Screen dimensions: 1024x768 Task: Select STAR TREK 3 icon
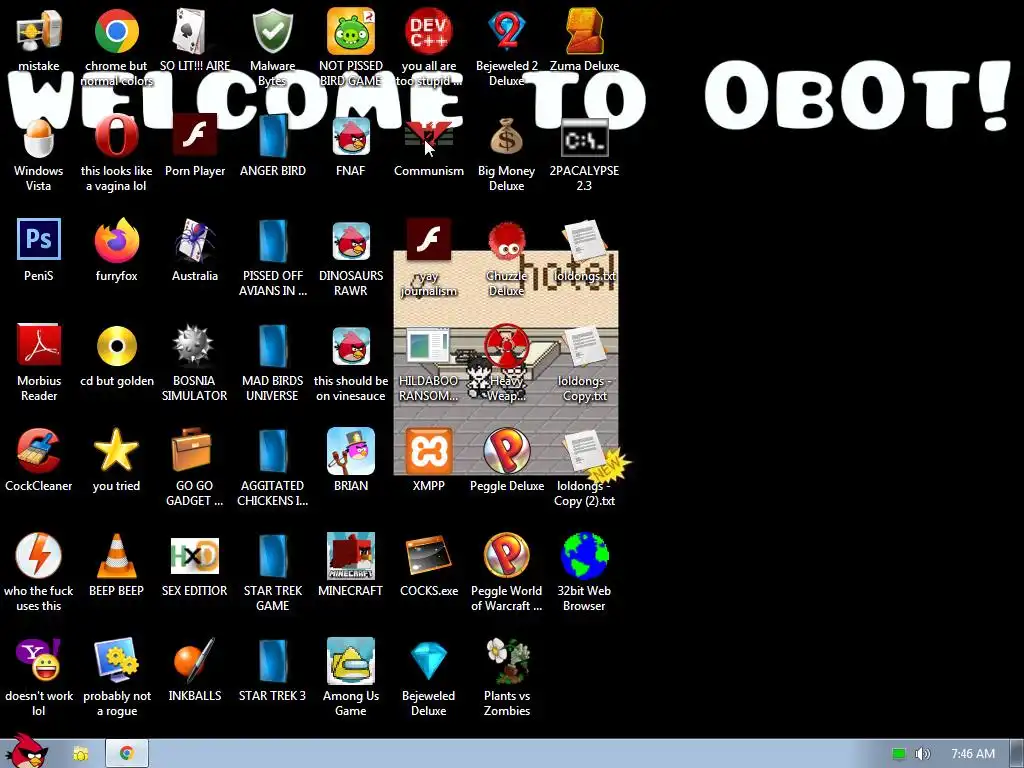point(272,662)
